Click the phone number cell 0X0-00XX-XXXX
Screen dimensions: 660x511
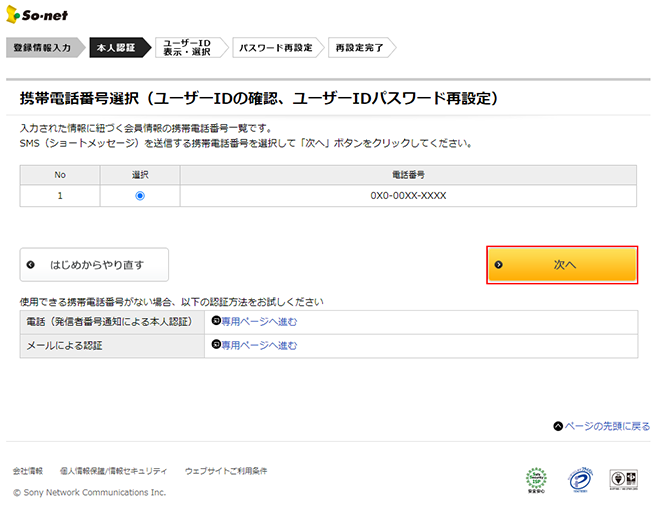tap(408, 196)
